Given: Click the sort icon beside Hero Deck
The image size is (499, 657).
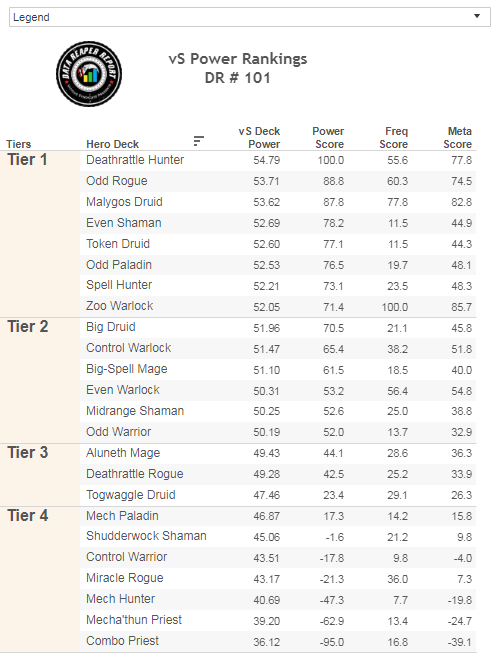Looking at the screenshot, I should click(199, 141).
